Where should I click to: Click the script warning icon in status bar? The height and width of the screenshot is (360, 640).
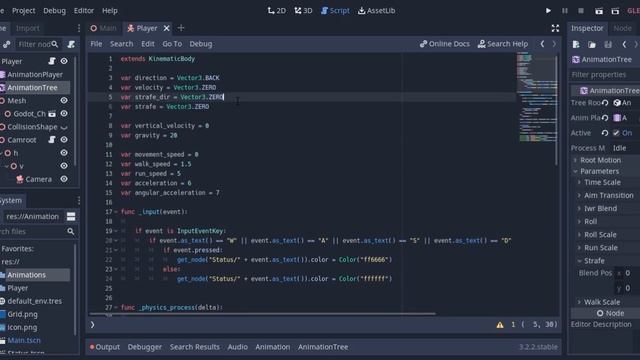click(x=500, y=325)
